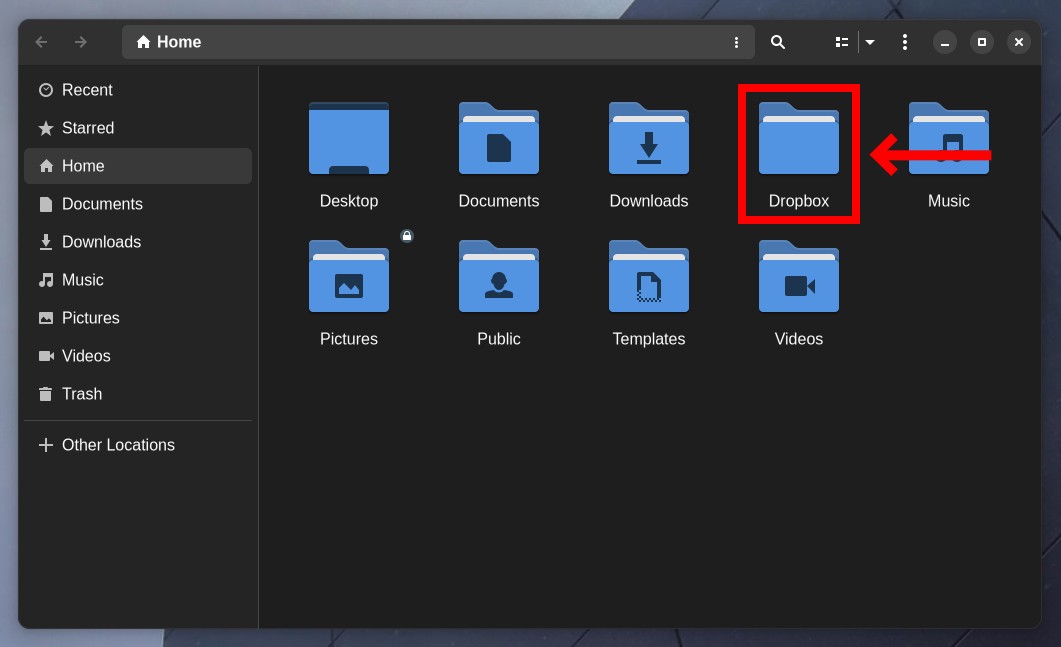The image size is (1061, 647).
Task: Click the Desktop folder name label
Action: [x=348, y=201]
